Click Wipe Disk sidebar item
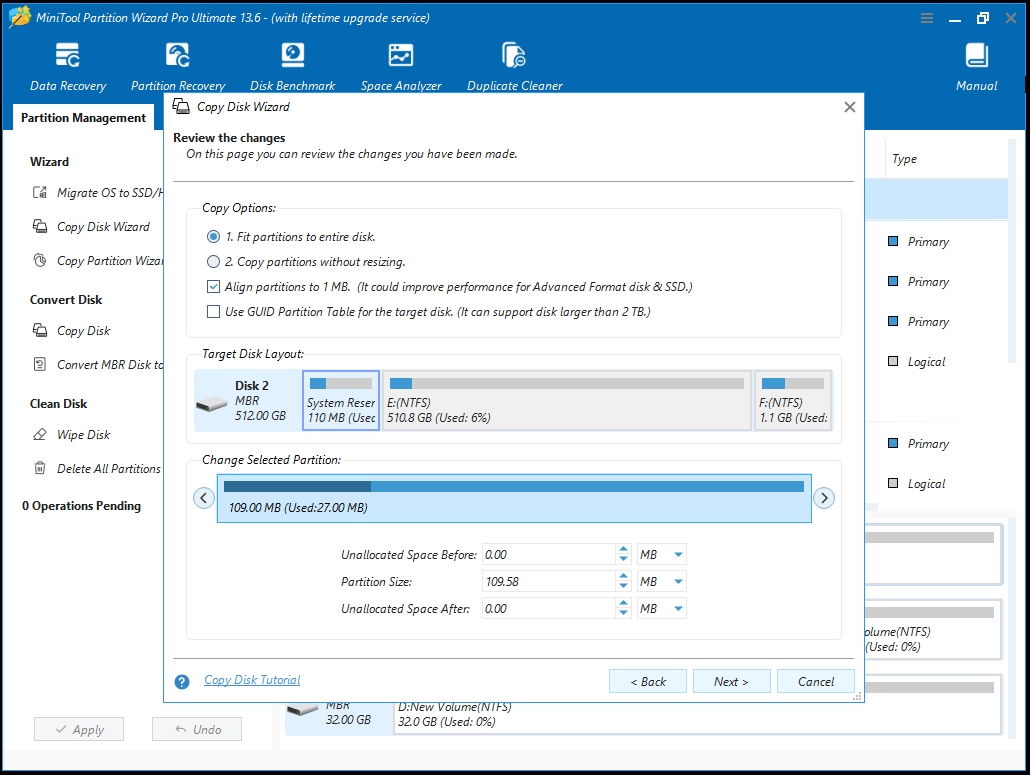 tap(72, 435)
